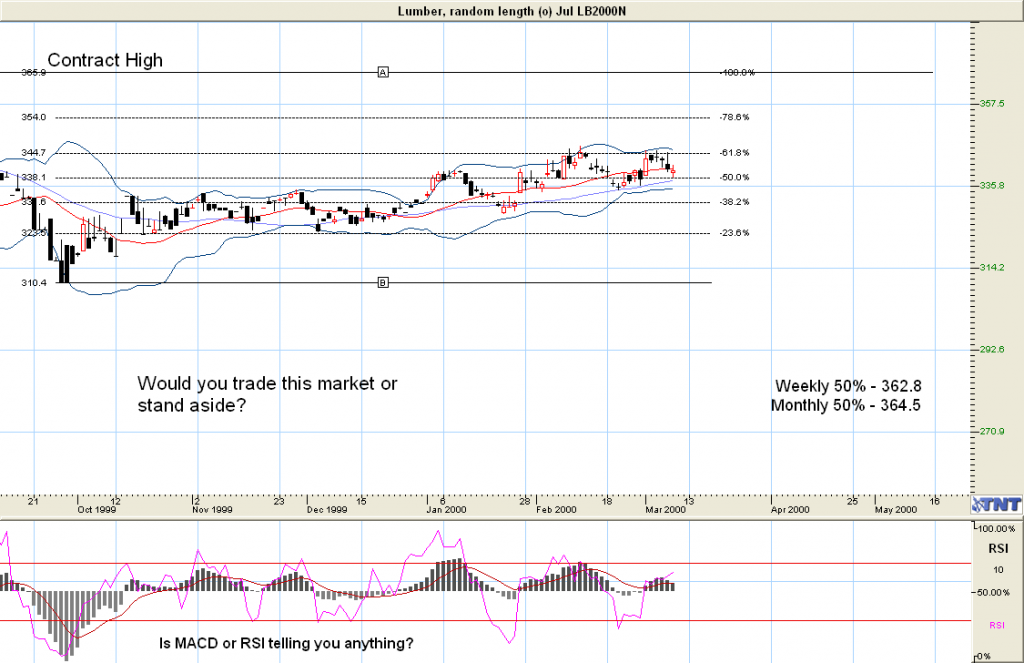This screenshot has height=663, width=1024.
Task: Click the Jan 2000 date axis label
Action: click(447, 510)
